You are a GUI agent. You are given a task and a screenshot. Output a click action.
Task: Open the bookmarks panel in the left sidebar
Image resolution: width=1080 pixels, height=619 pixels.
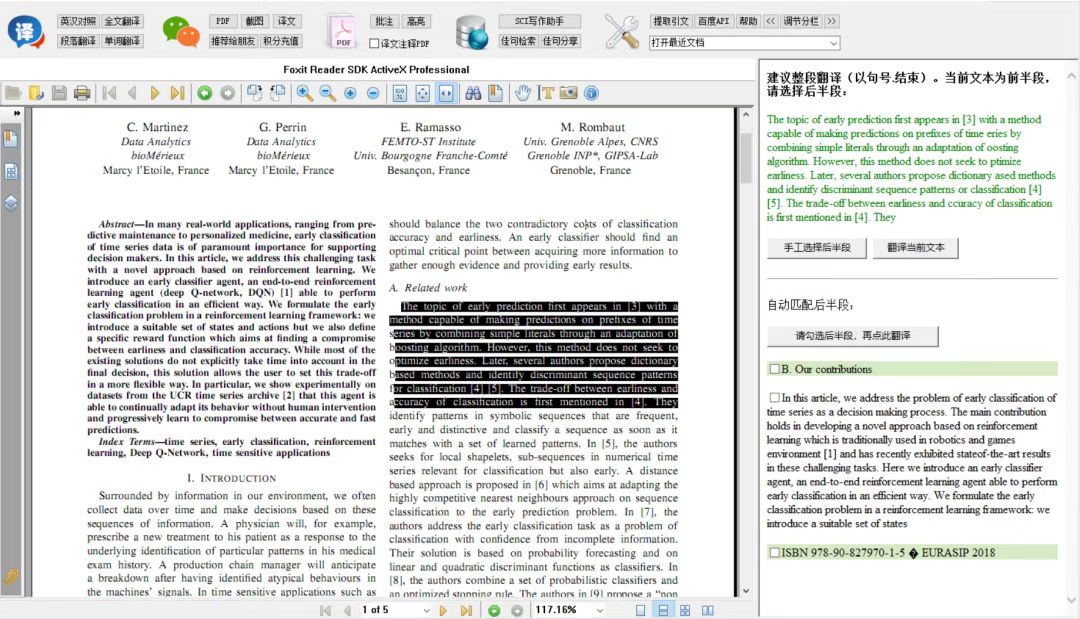click(x=11, y=139)
